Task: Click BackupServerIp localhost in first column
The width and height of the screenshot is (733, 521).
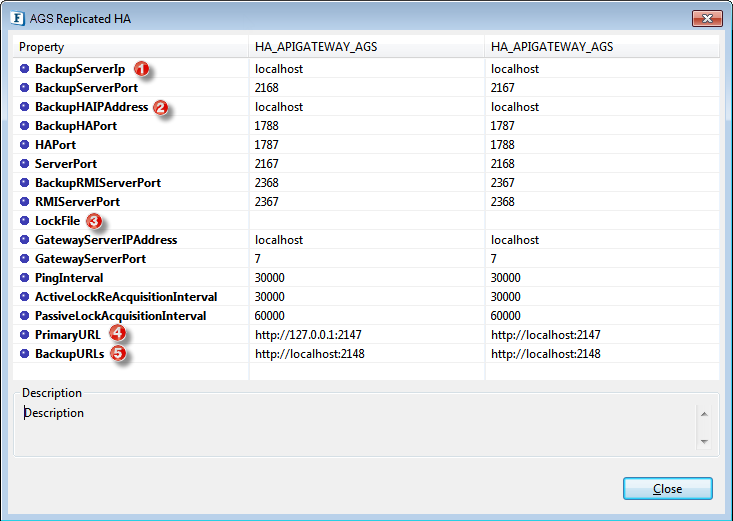Action: (x=279, y=69)
